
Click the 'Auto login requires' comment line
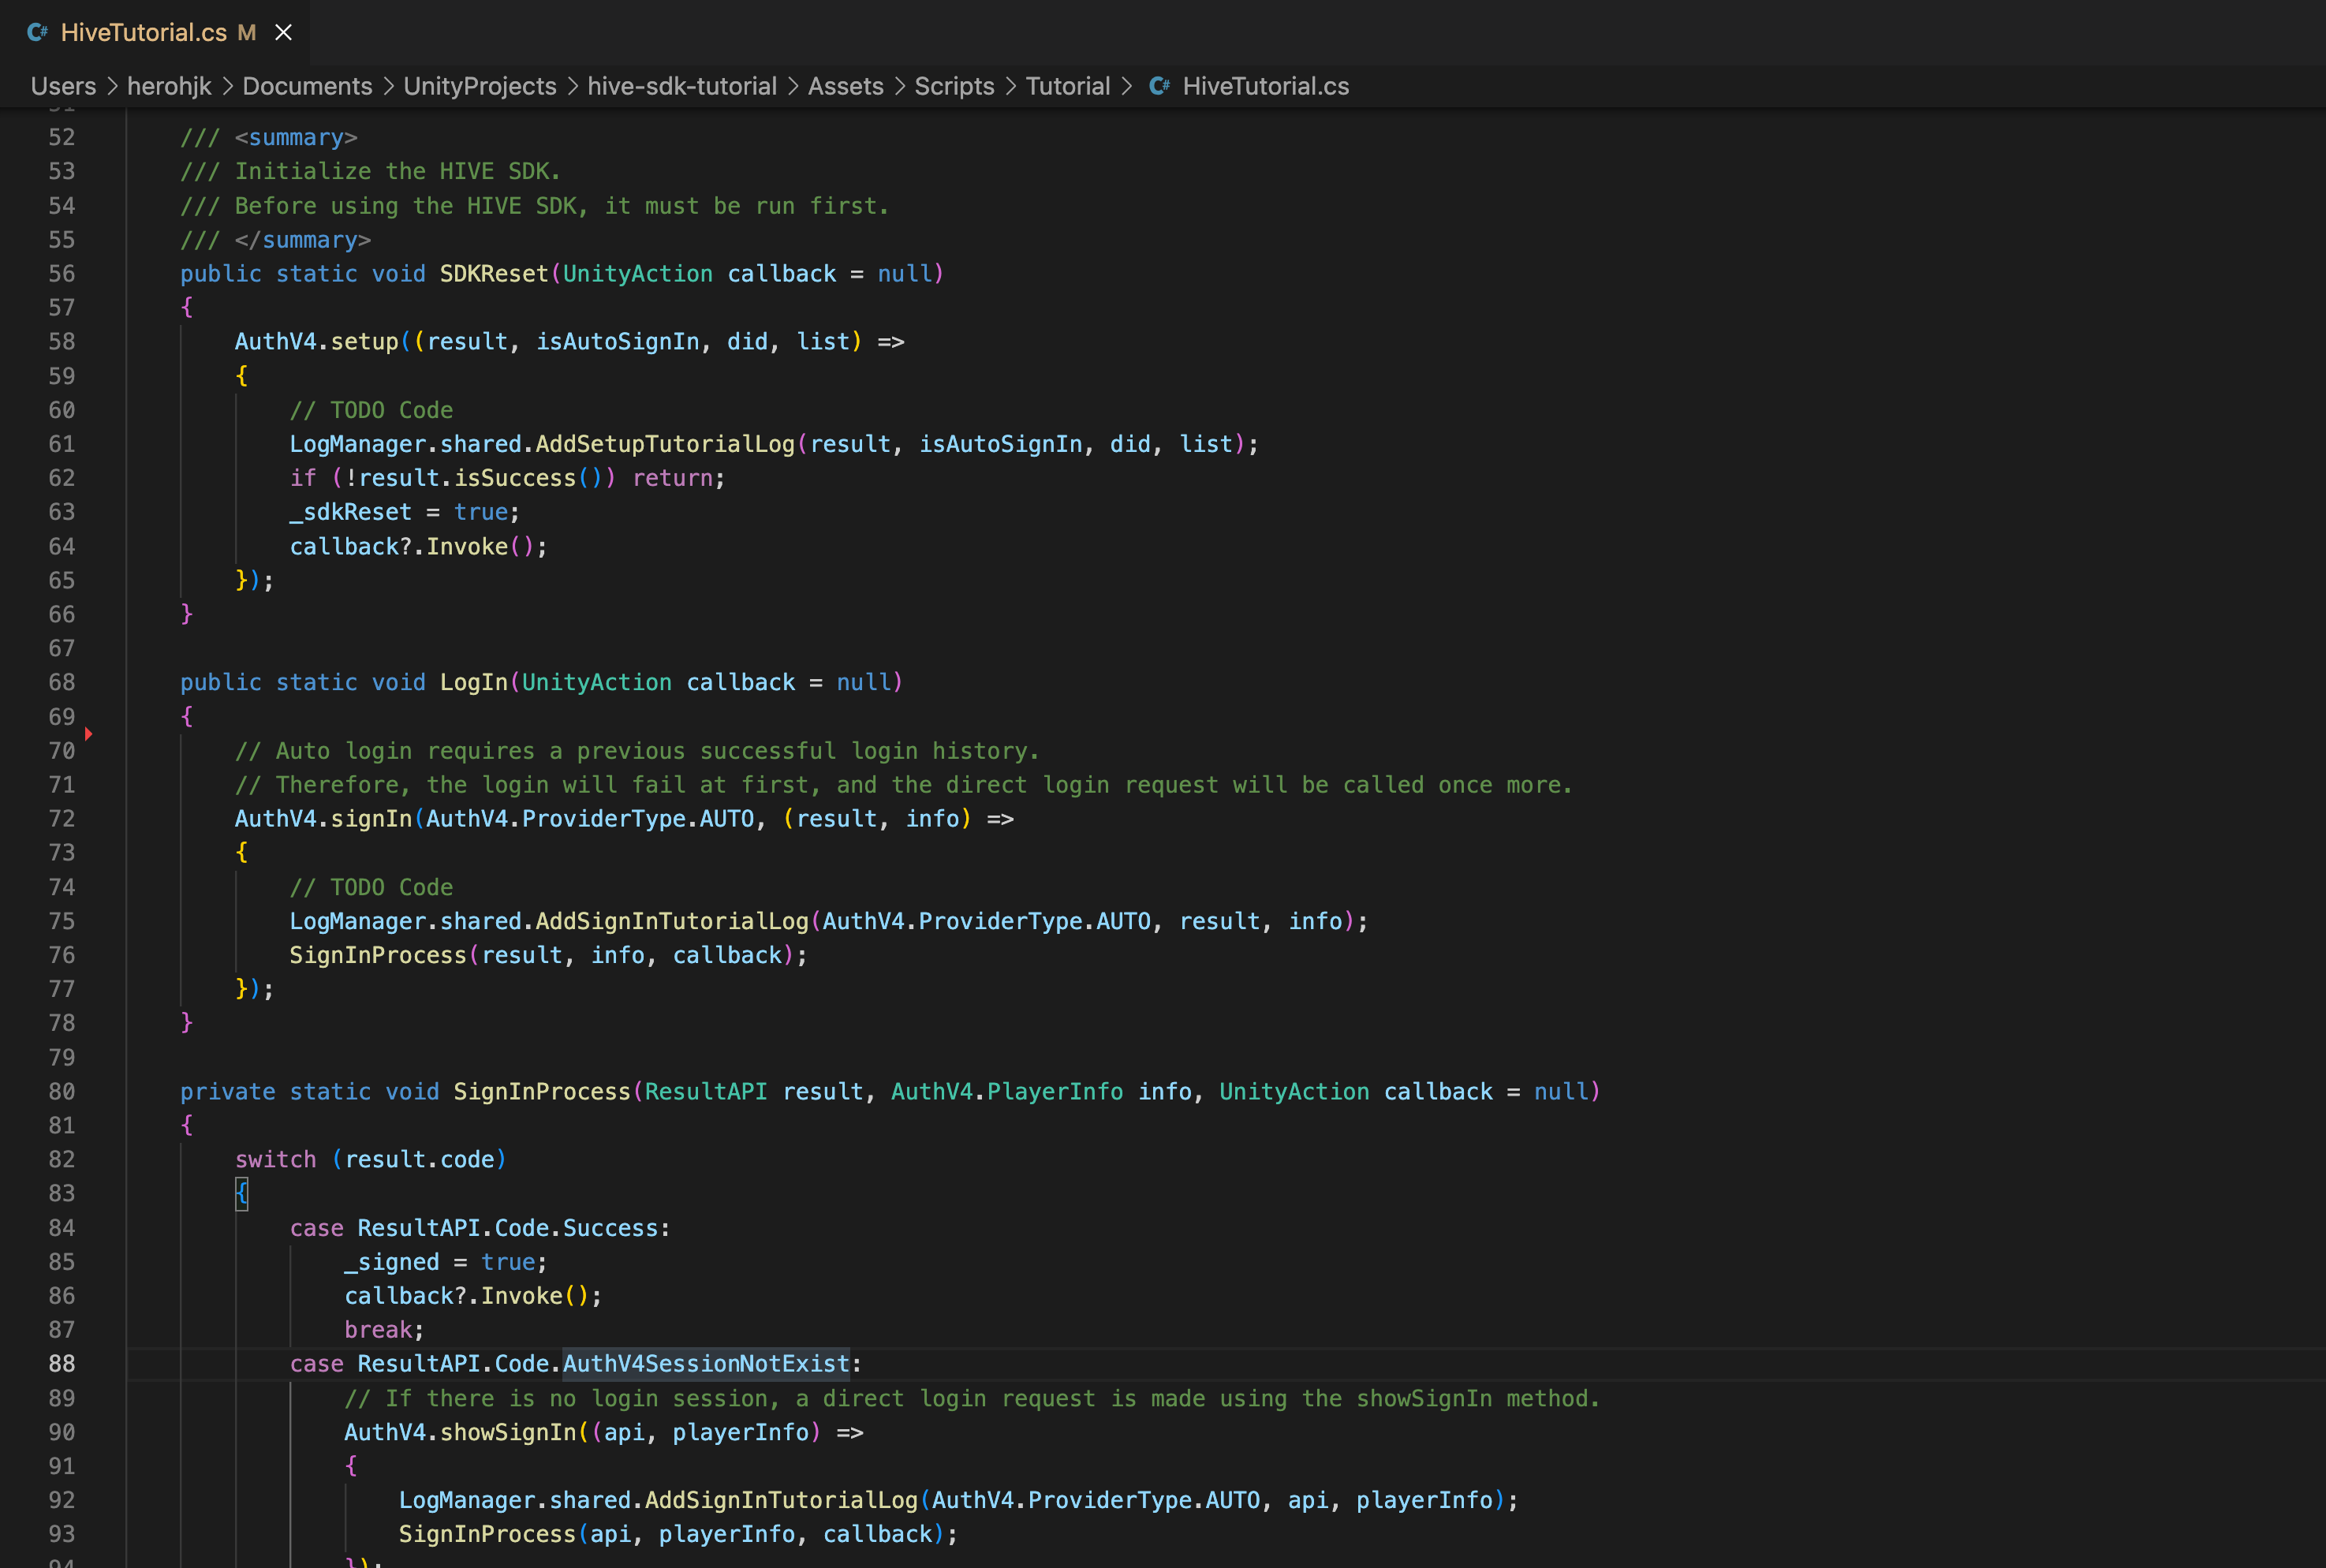coord(637,751)
